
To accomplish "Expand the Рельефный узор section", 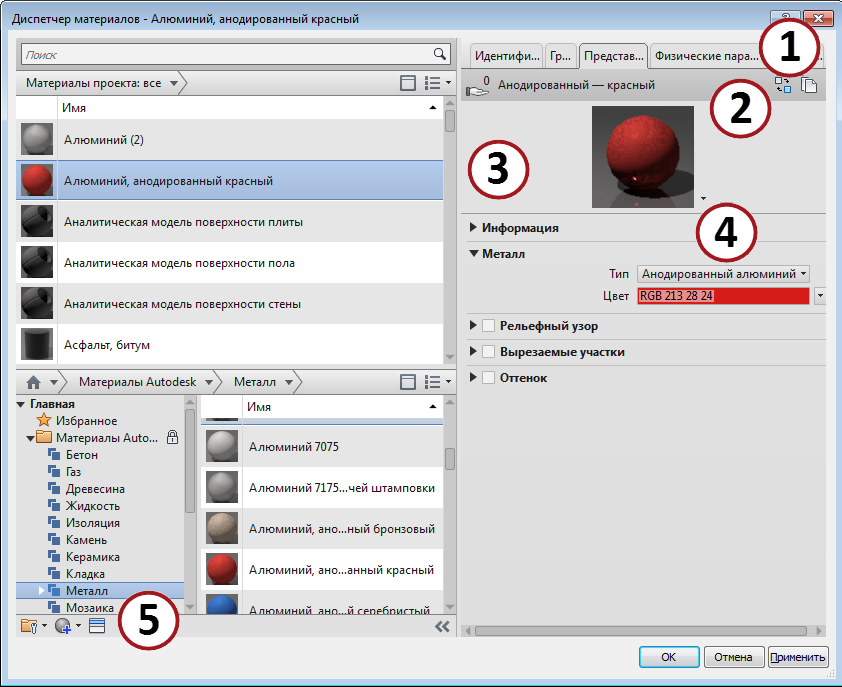I will tap(473, 325).
